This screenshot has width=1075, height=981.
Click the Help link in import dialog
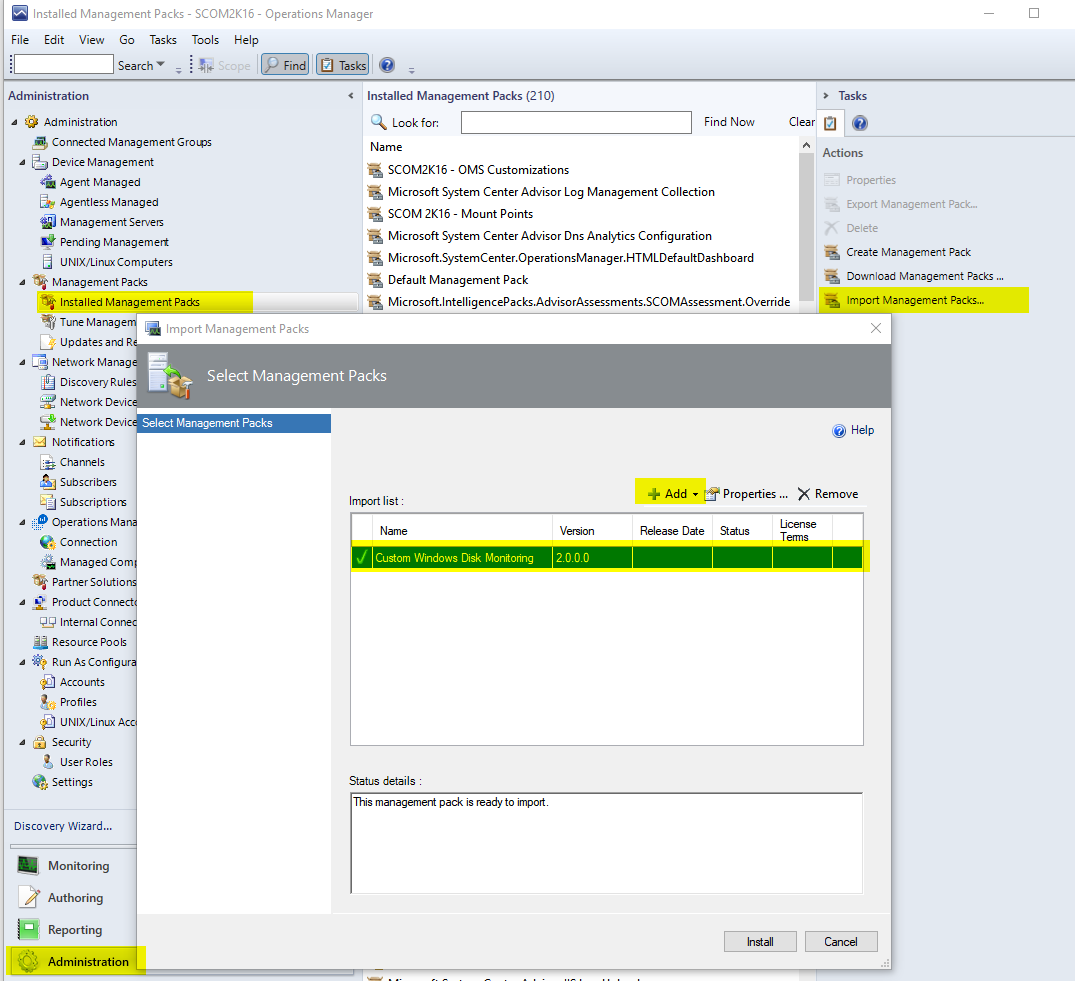(853, 430)
